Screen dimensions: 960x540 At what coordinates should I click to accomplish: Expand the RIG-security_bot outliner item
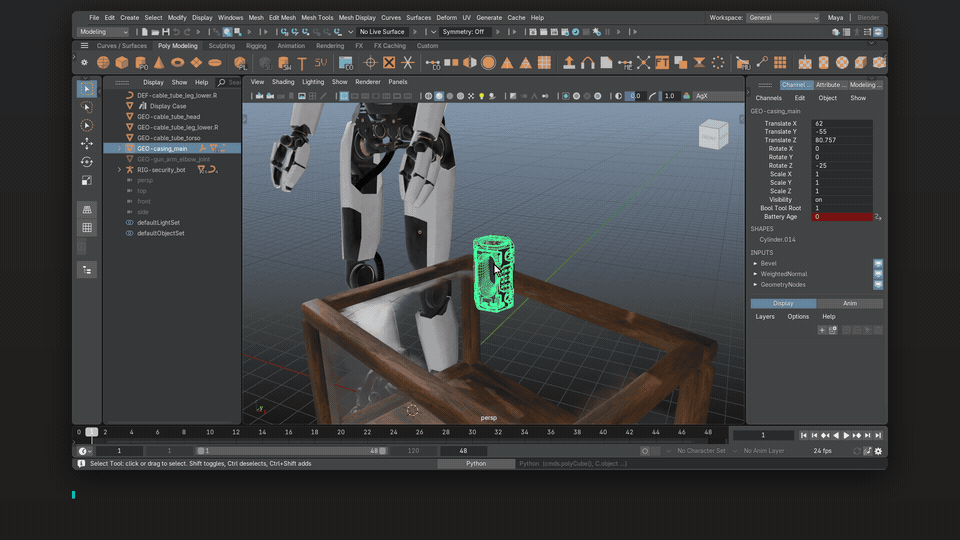tap(119, 170)
